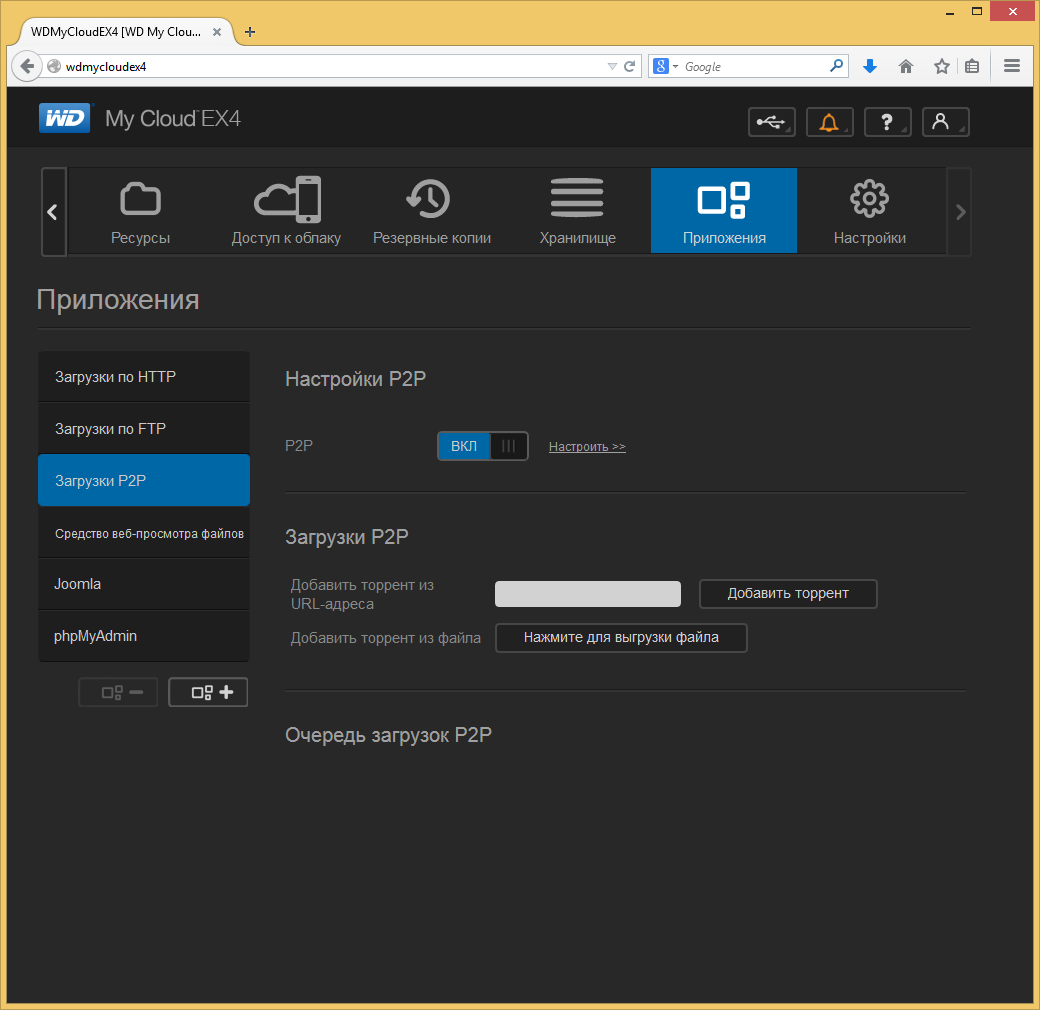1040x1010 pixels.
Task: Open the user account icon
Action: pos(945,122)
